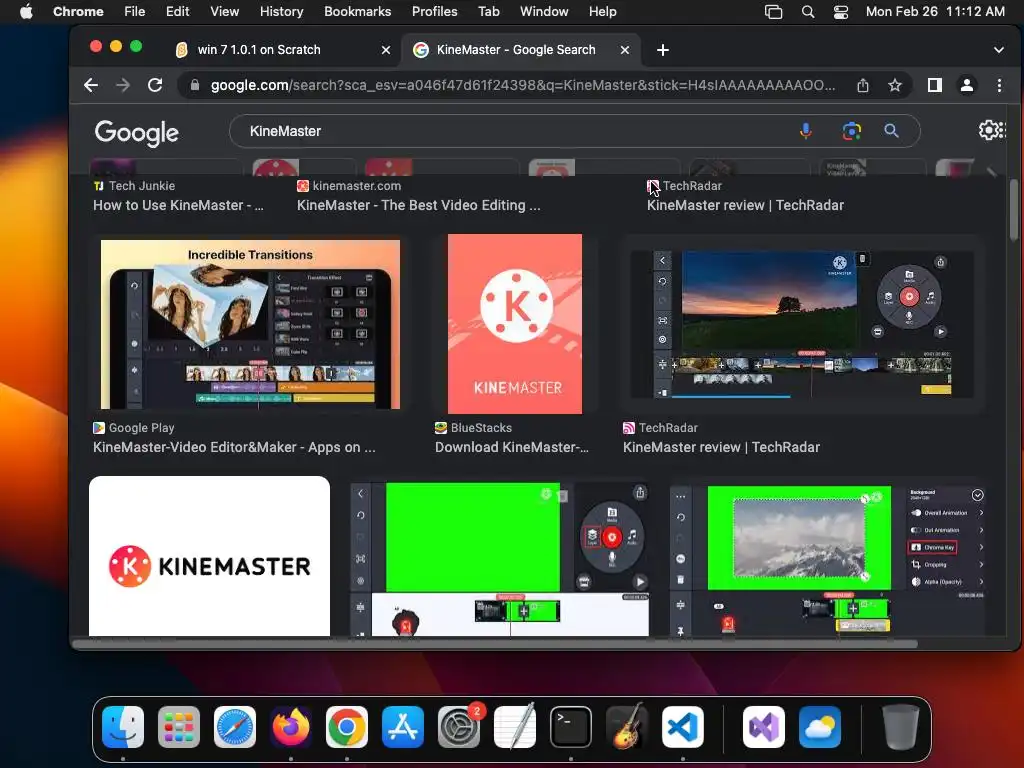Open Stage Manager icon in menu bar

(x=773, y=12)
